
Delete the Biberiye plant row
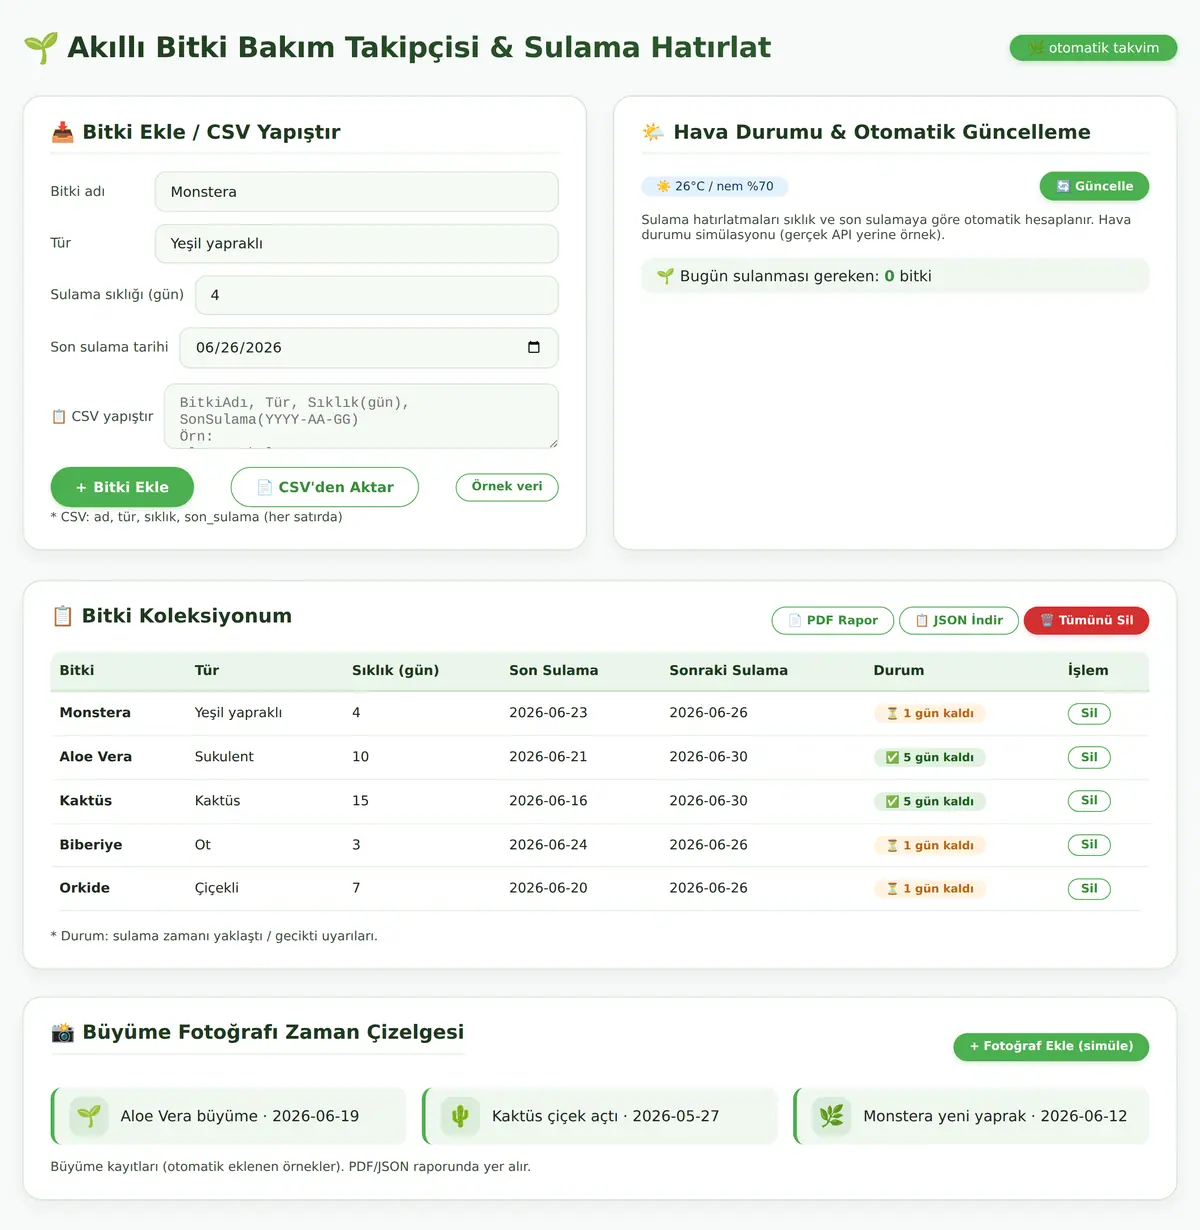tap(1089, 844)
